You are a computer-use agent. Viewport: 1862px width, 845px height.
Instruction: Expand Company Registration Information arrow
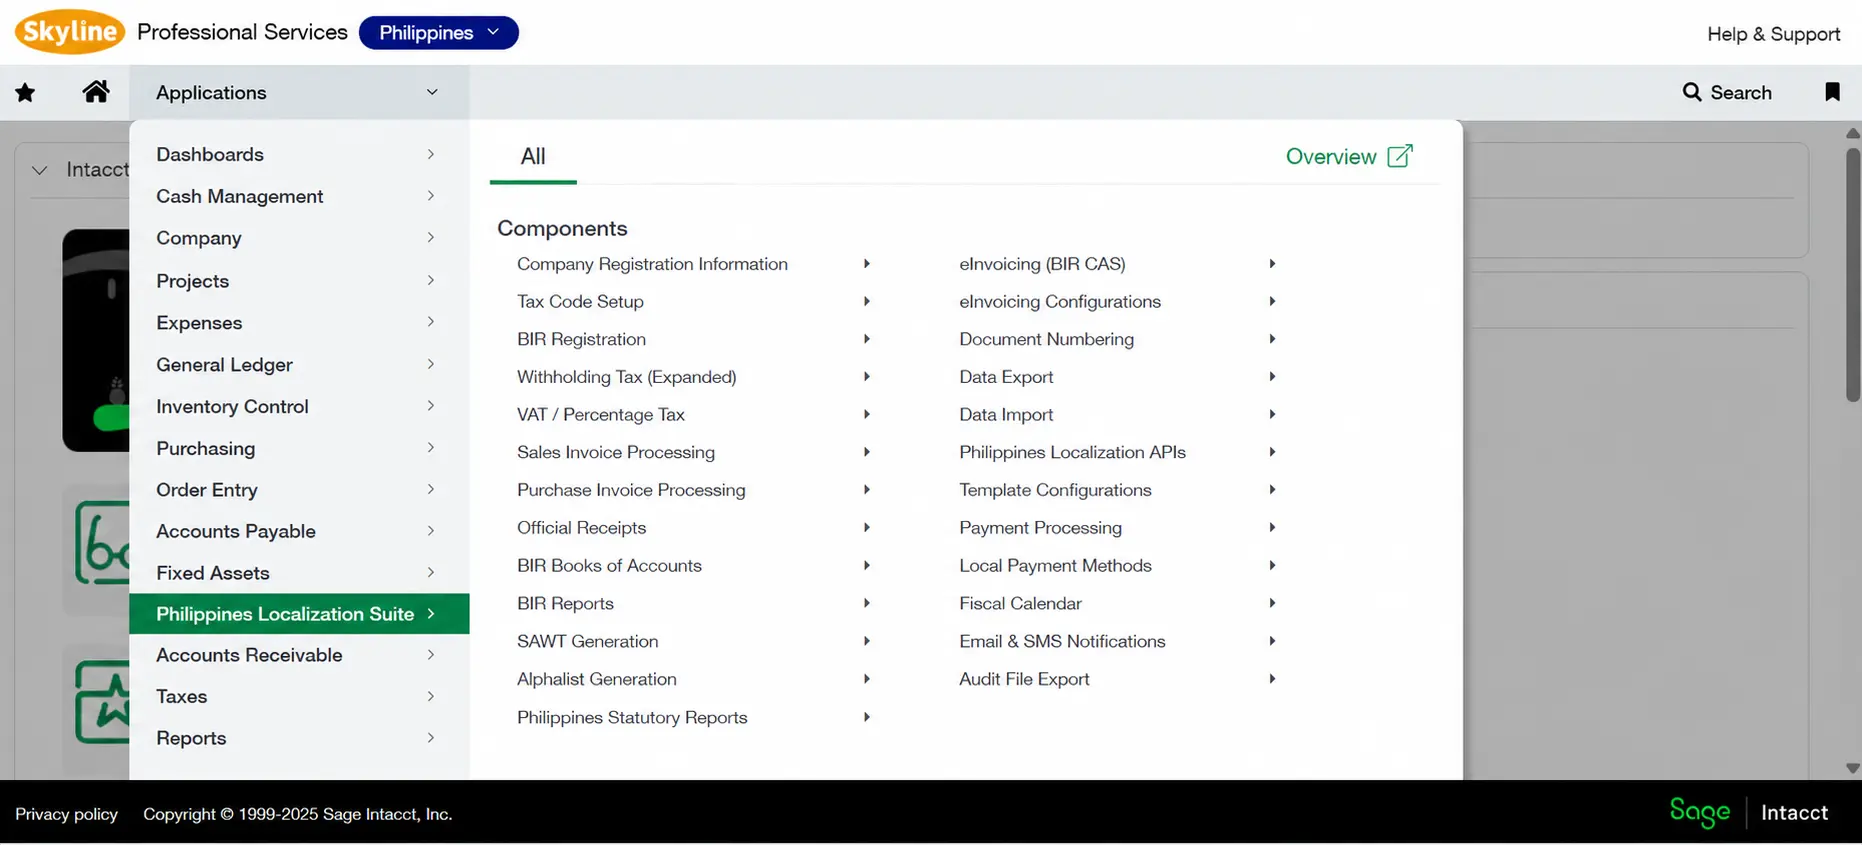(x=866, y=264)
